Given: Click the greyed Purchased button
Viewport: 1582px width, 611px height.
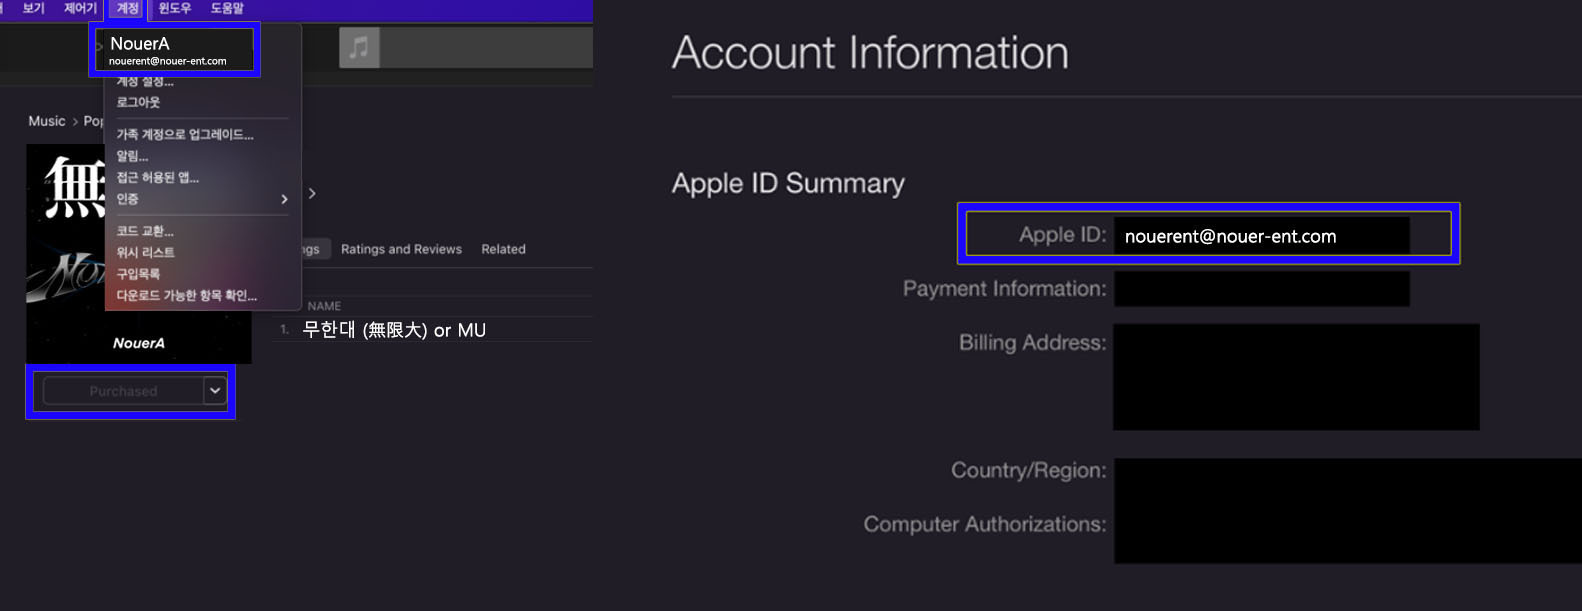Looking at the screenshot, I should tap(123, 391).
